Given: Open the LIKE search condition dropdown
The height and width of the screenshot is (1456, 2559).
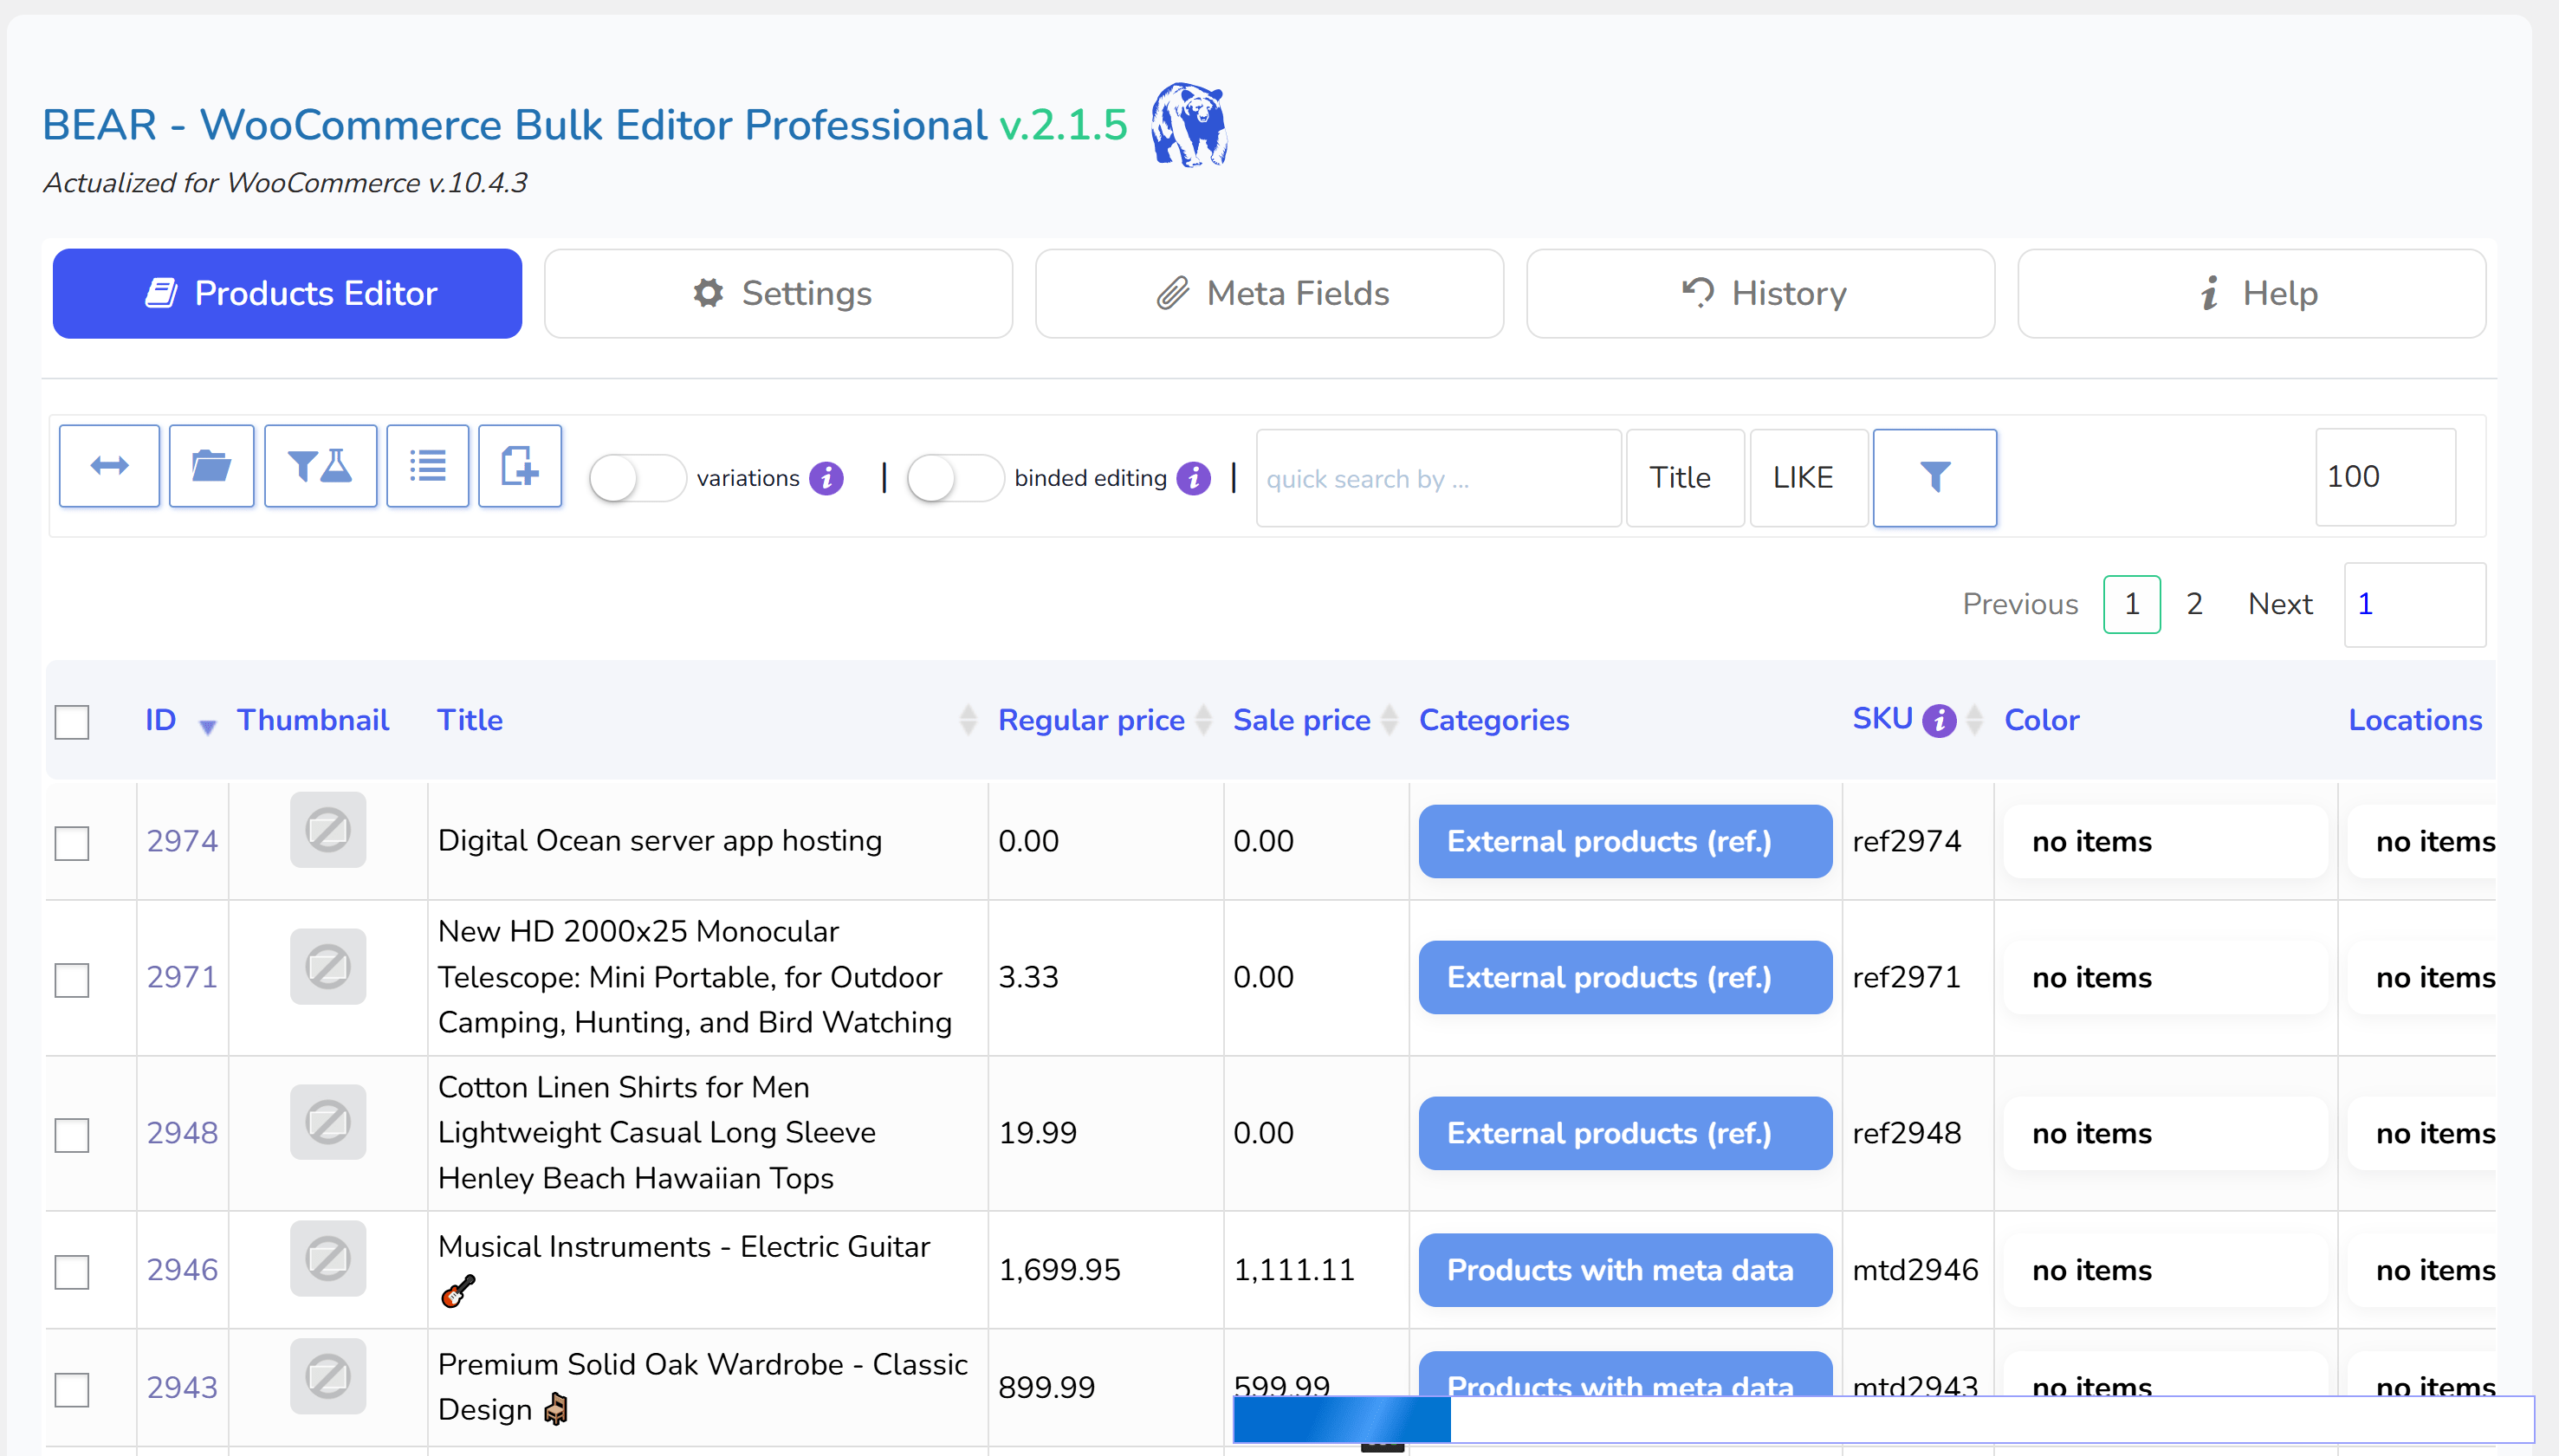Looking at the screenshot, I should (x=1807, y=478).
